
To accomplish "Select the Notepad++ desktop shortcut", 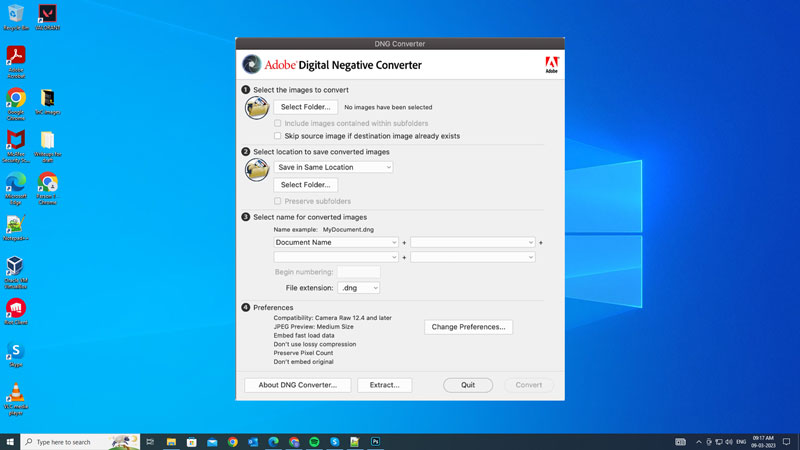I will click(16, 228).
